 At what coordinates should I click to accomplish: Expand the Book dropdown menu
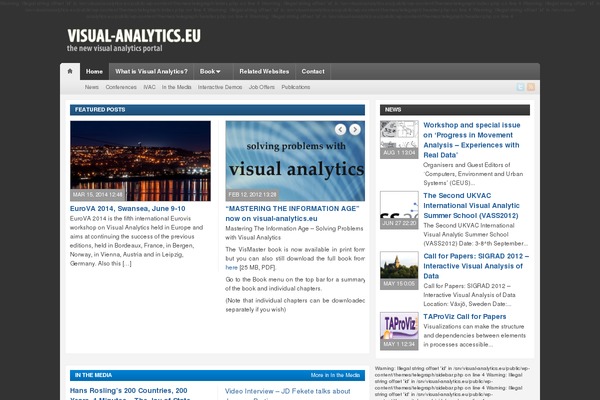click(x=210, y=72)
